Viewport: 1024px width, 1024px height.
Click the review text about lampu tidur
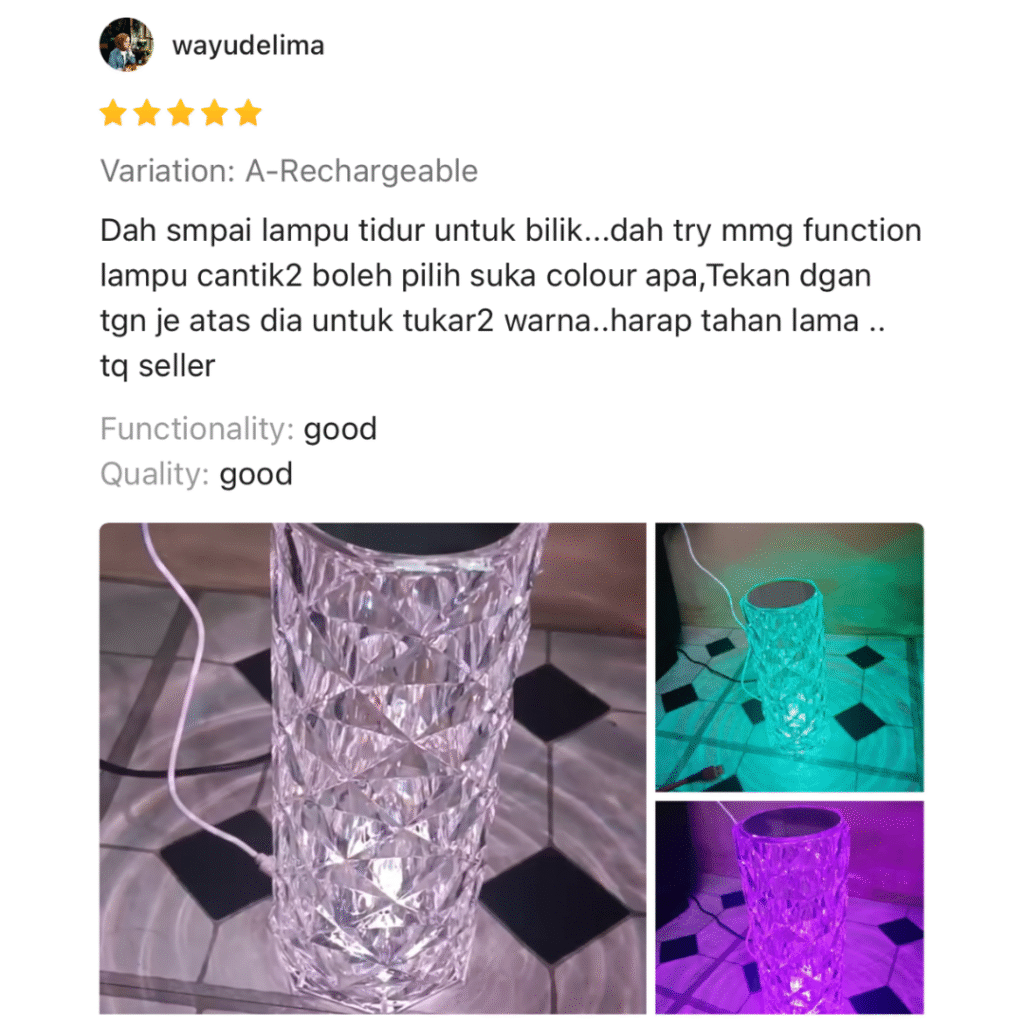[x=511, y=298]
